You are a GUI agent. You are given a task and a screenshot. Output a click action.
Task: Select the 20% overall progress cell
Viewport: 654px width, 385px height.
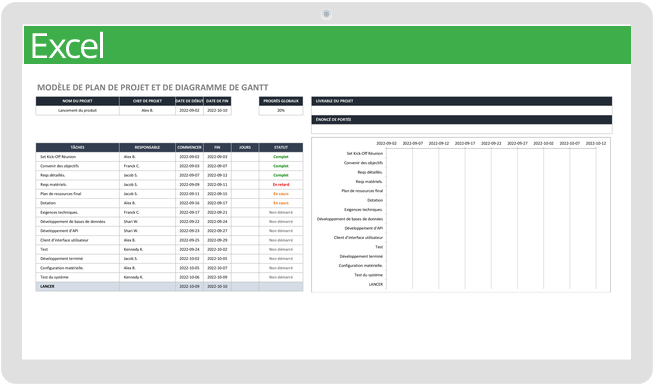coord(281,111)
